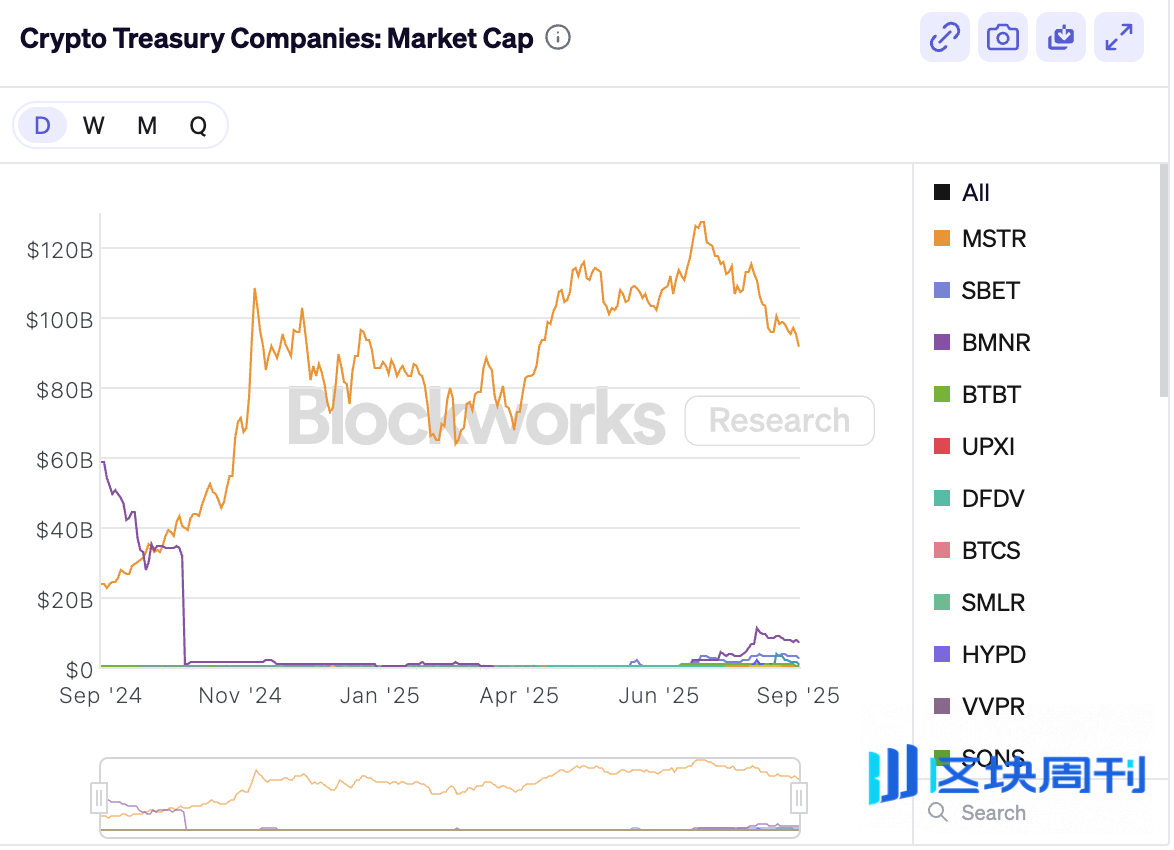Toggle the All legend series

click(961, 192)
